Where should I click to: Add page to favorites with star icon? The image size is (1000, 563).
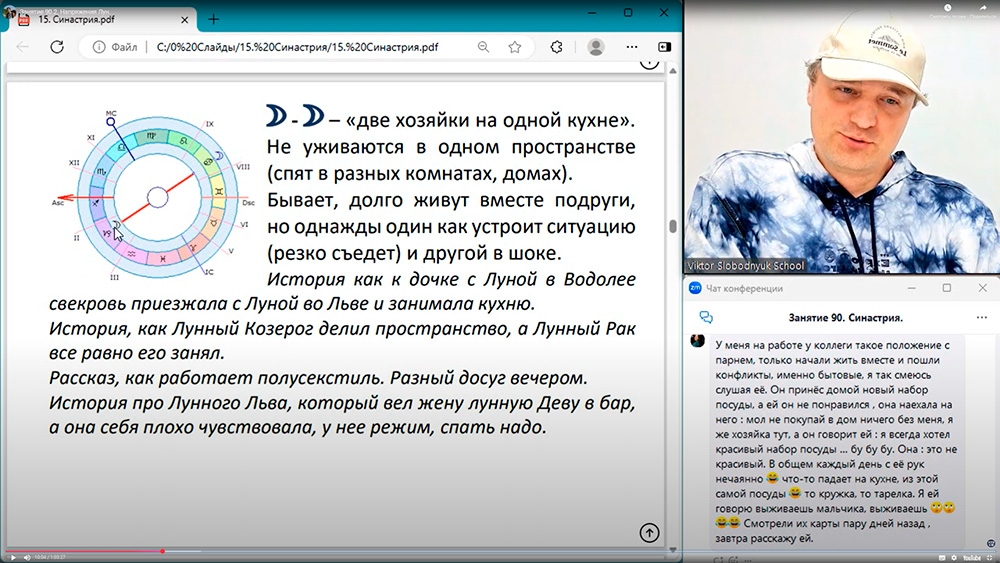(515, 47)
